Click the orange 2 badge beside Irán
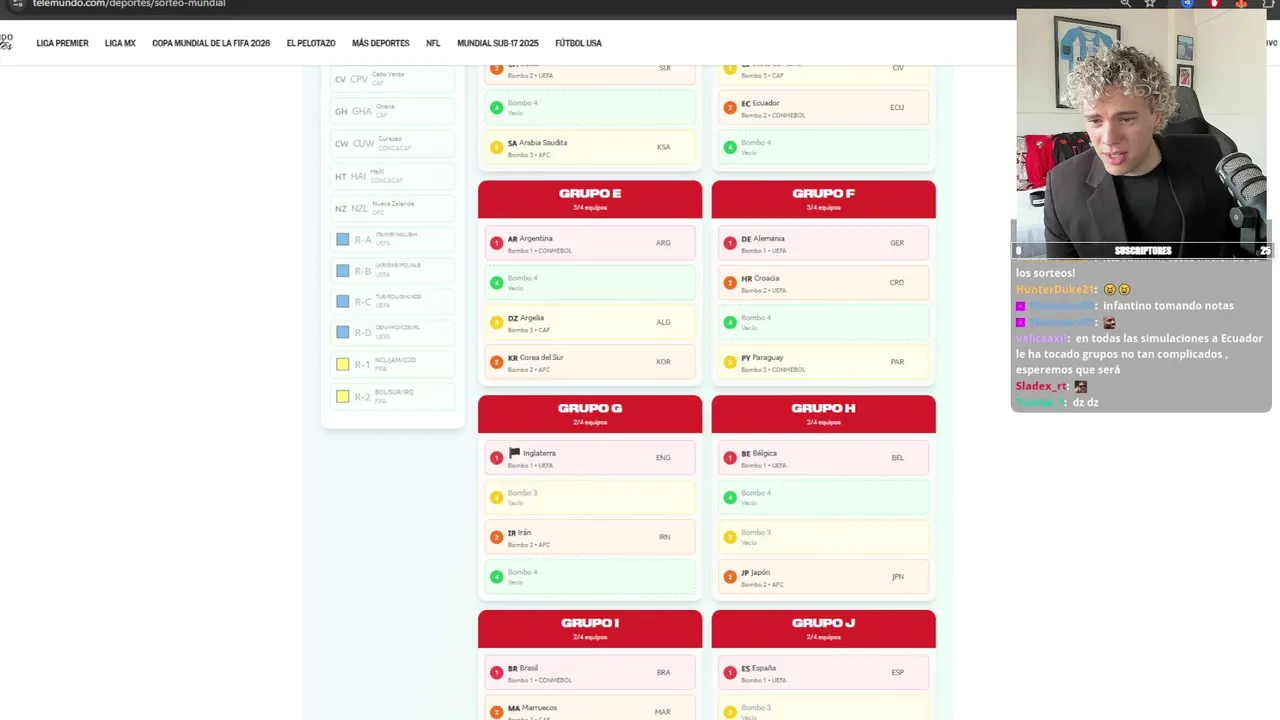 click(x=496, y=537)
